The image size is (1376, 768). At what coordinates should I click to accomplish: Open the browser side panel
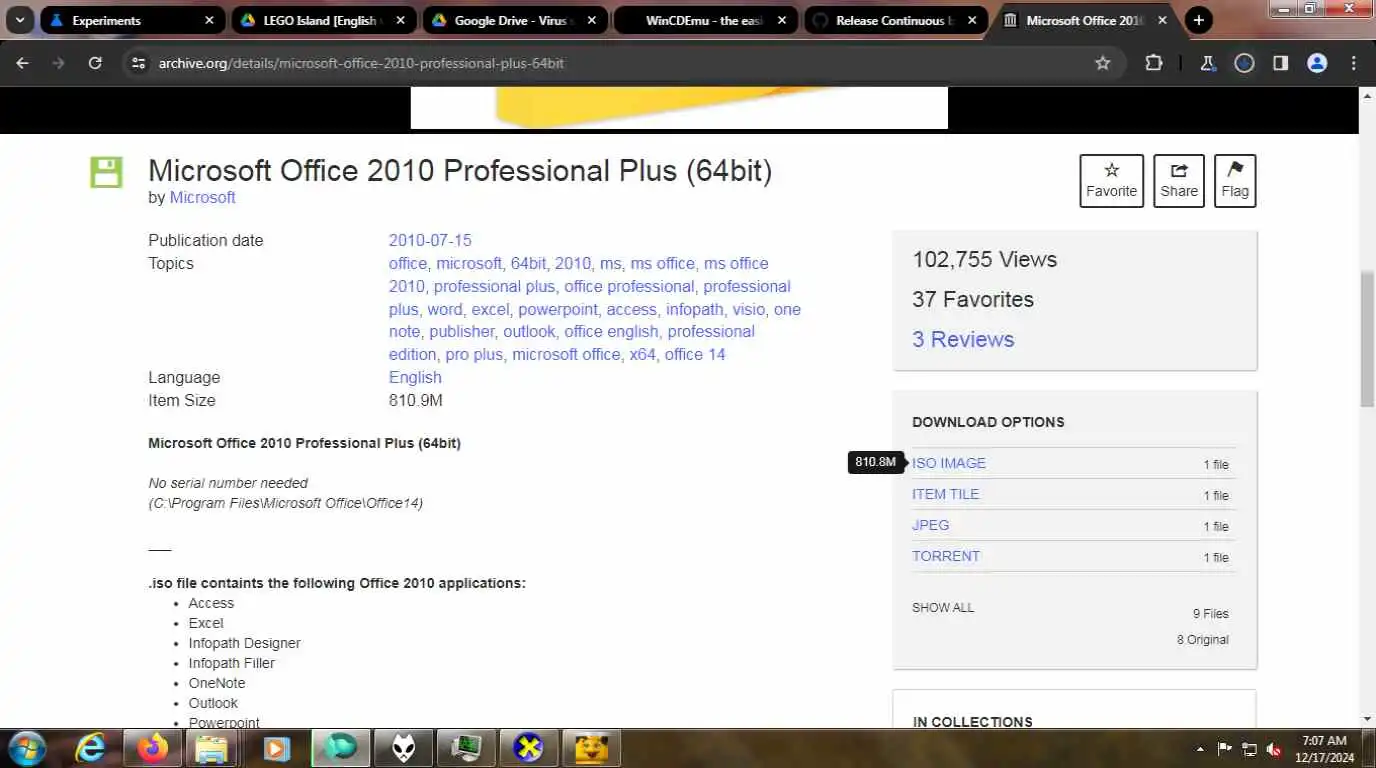pyautogui.click(x=1280, y=63)
